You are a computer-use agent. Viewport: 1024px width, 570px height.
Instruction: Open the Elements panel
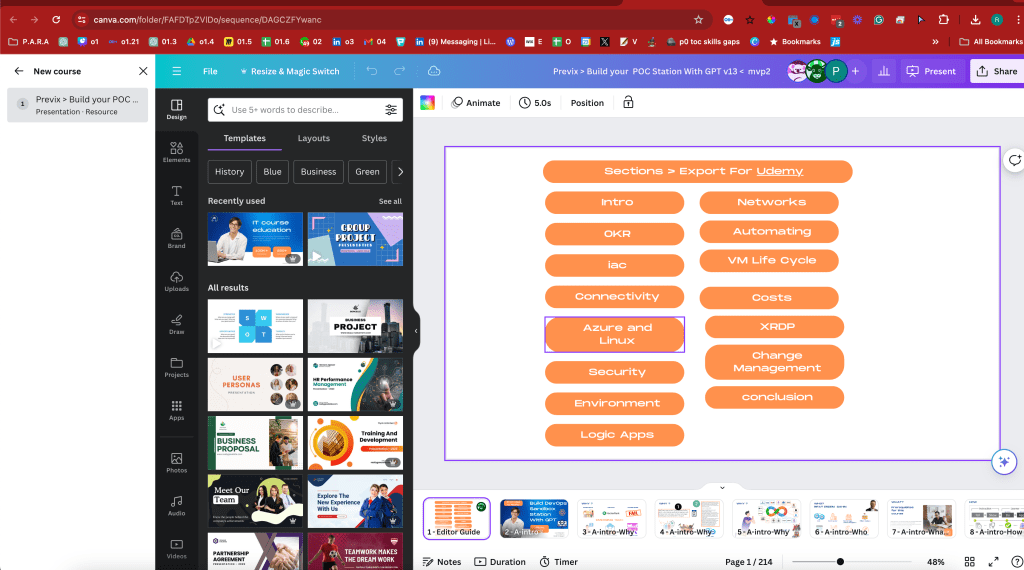(x=176, y=152)
